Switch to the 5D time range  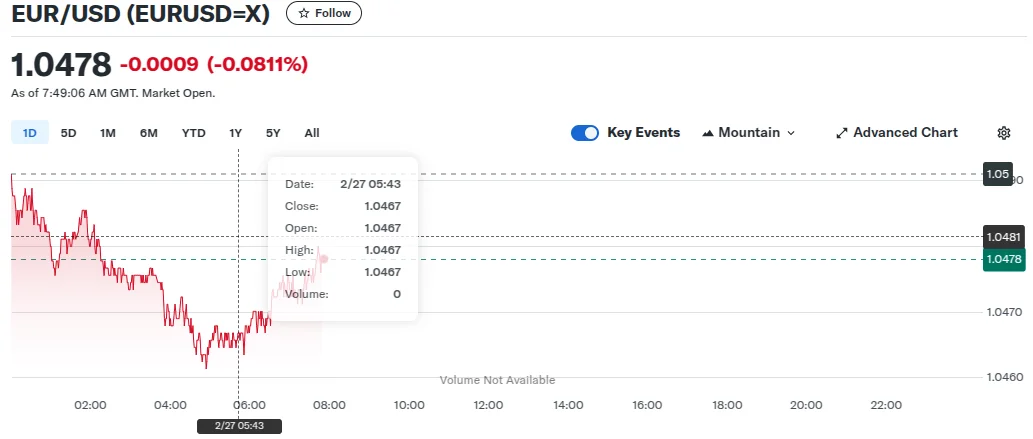(x=68, y=133)
